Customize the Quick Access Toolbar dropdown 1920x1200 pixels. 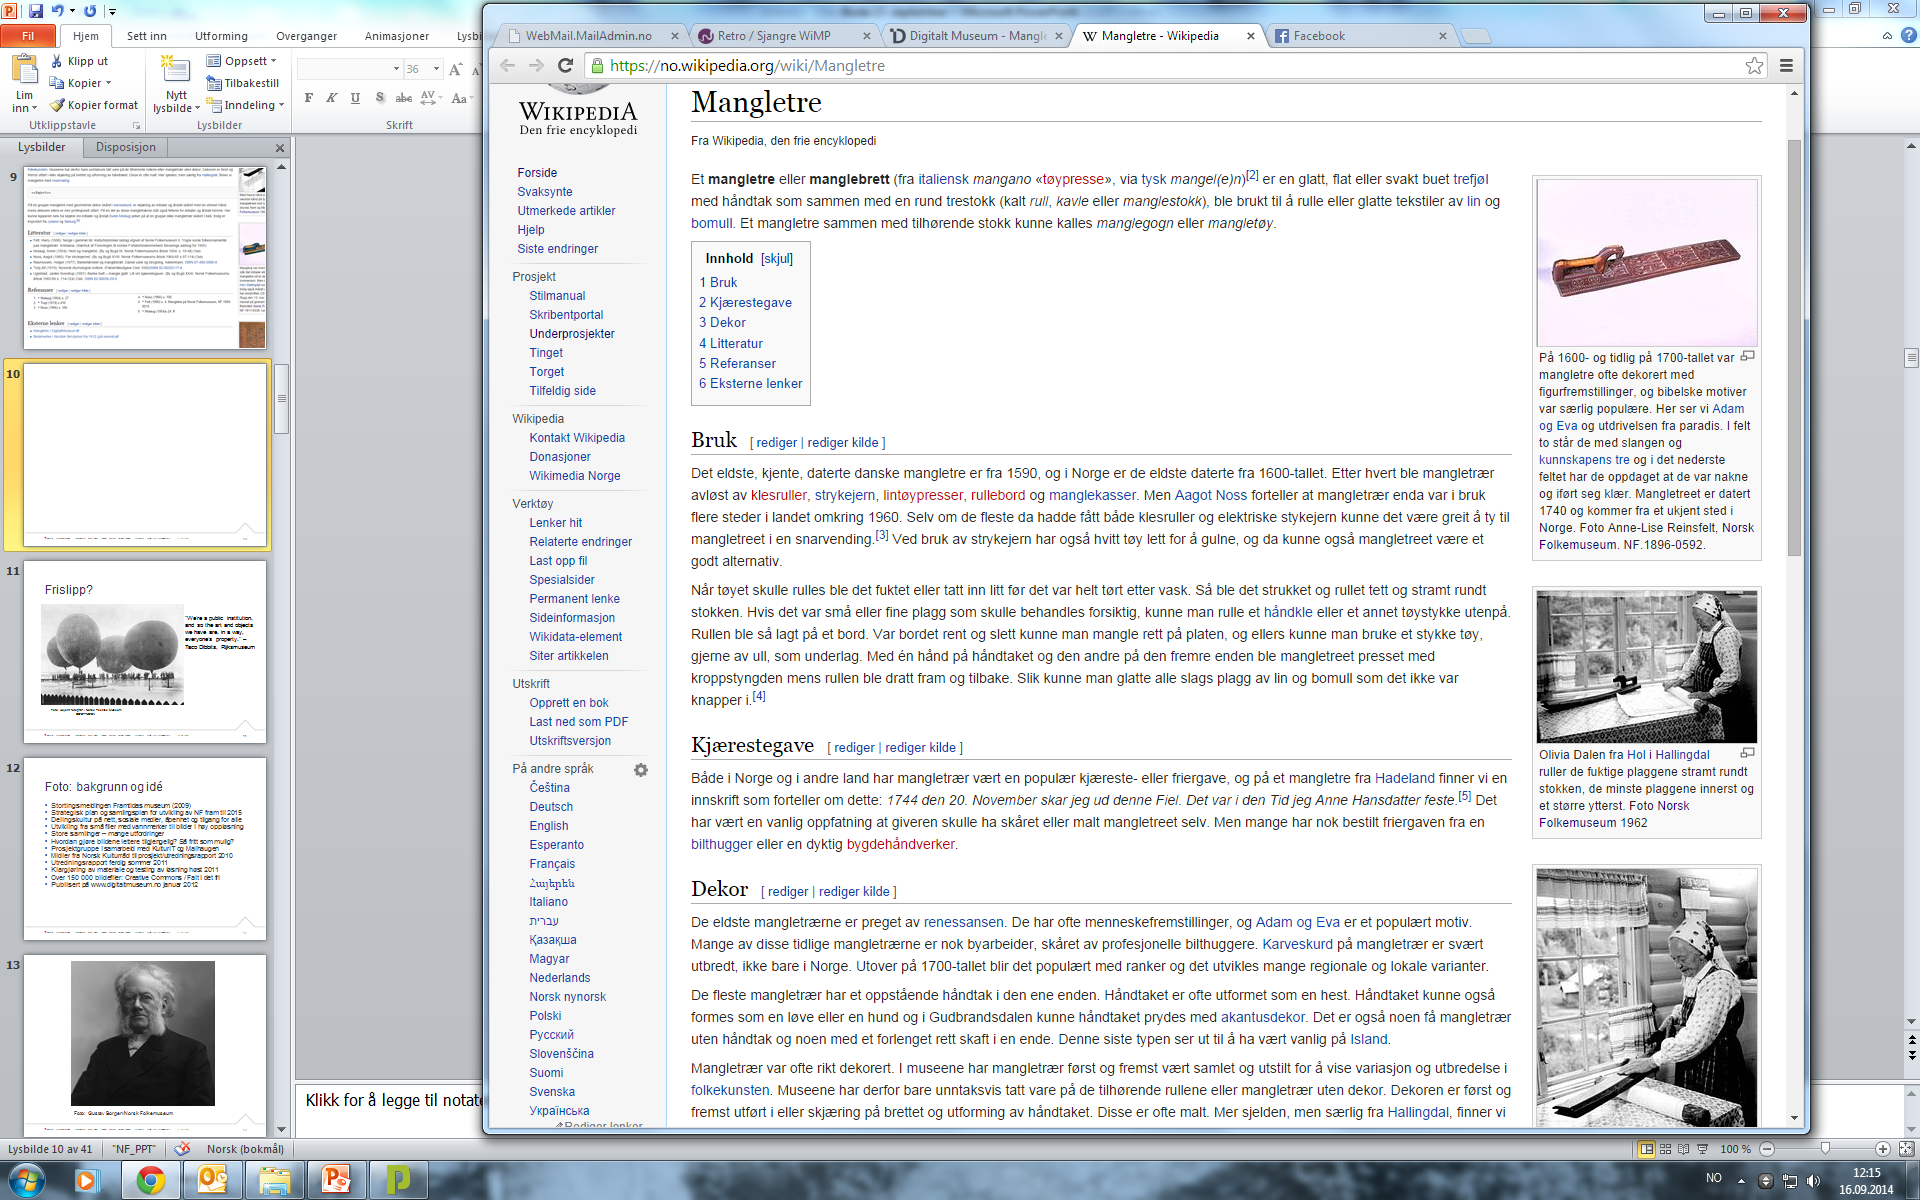(112, 11)
